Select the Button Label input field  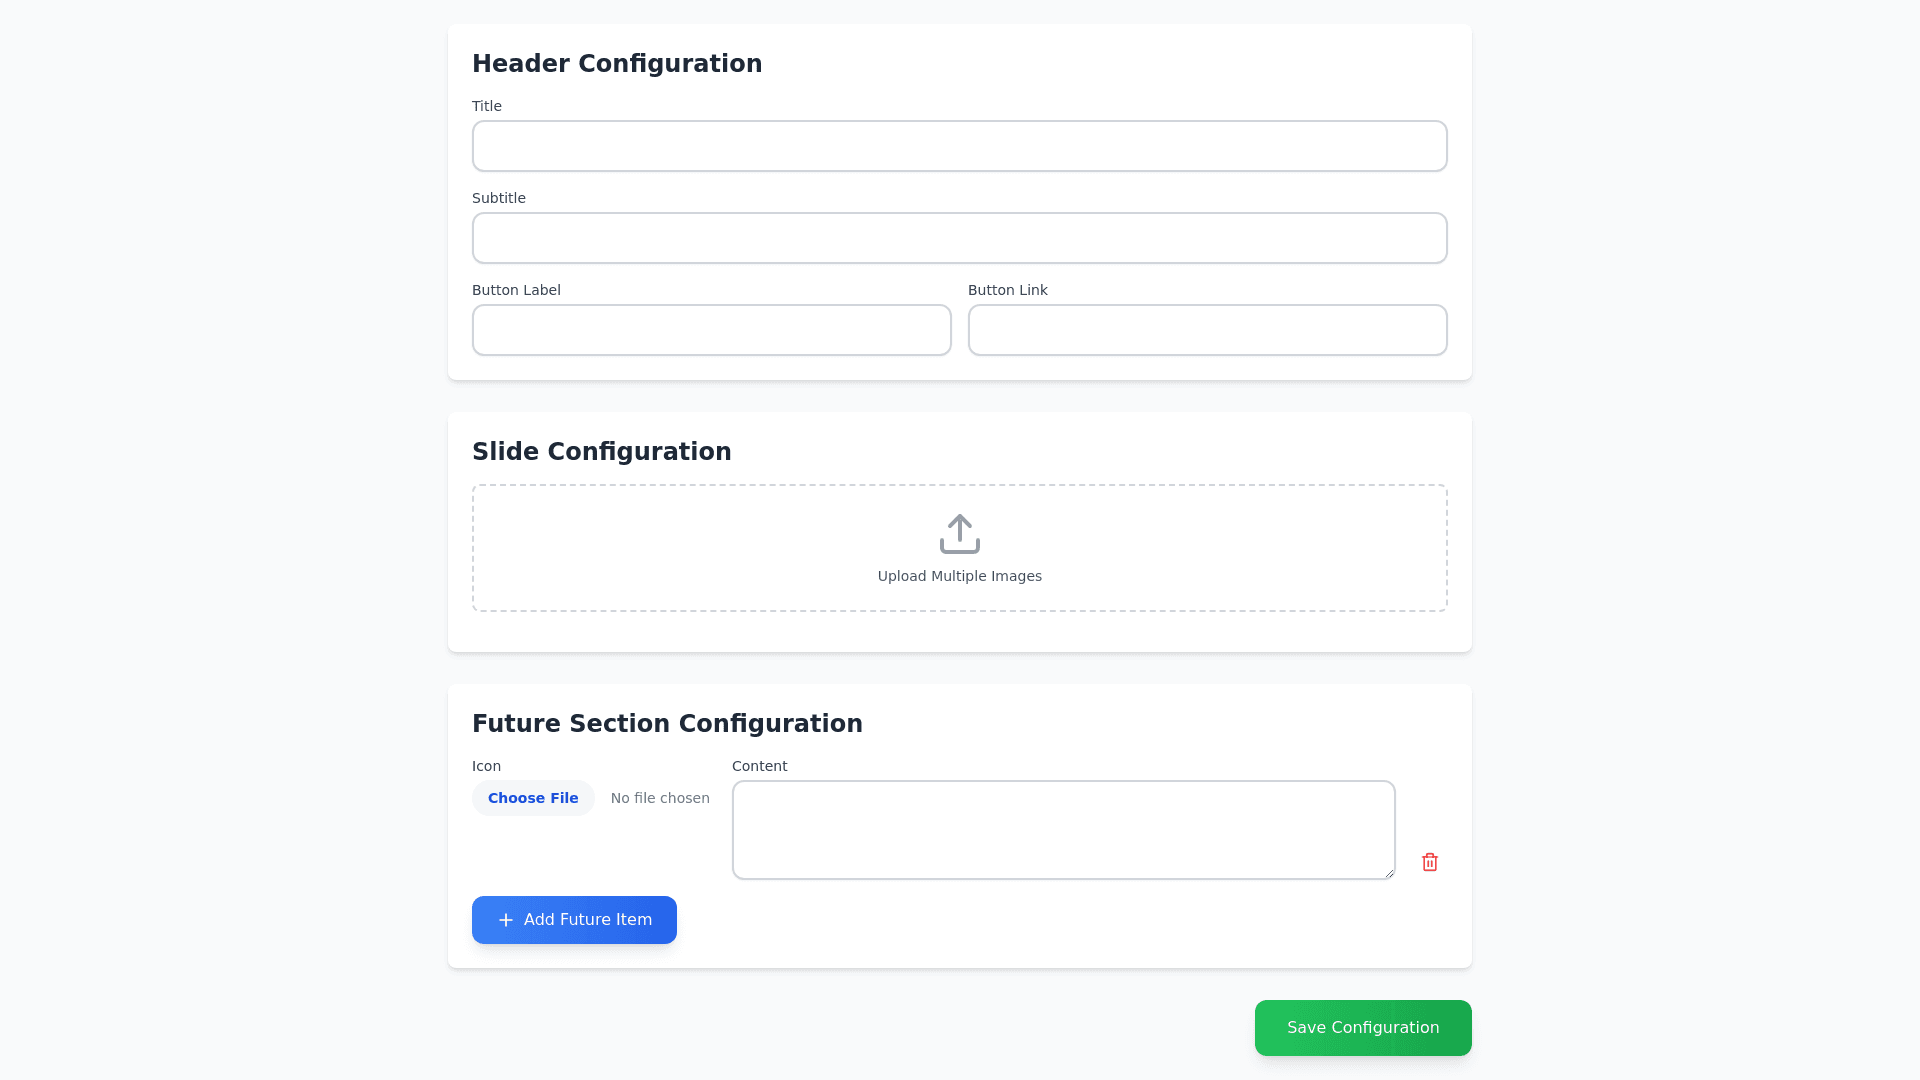pyautogui.click(x=711, y=330)
